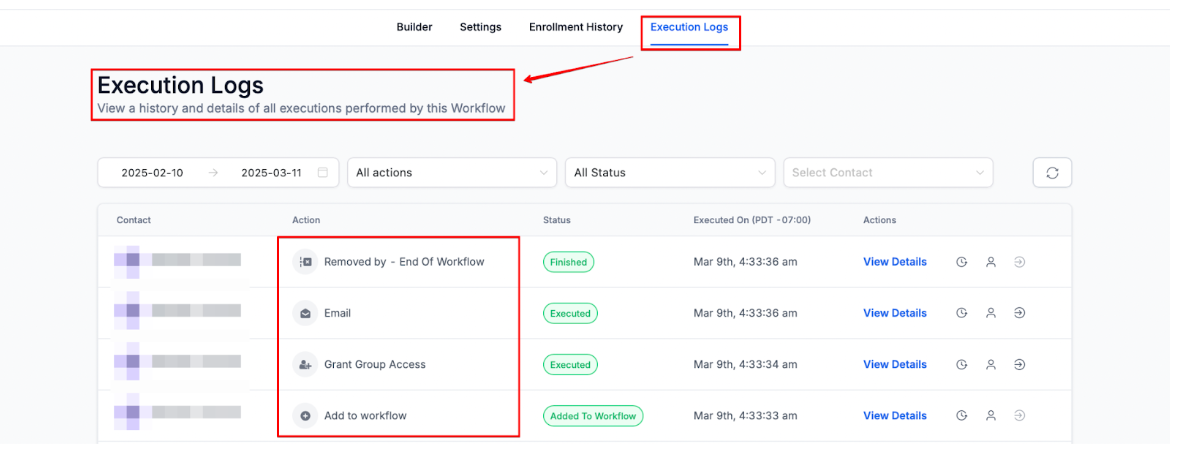
Task: Switch to the Builder tab
Action: tap(414, 27)
